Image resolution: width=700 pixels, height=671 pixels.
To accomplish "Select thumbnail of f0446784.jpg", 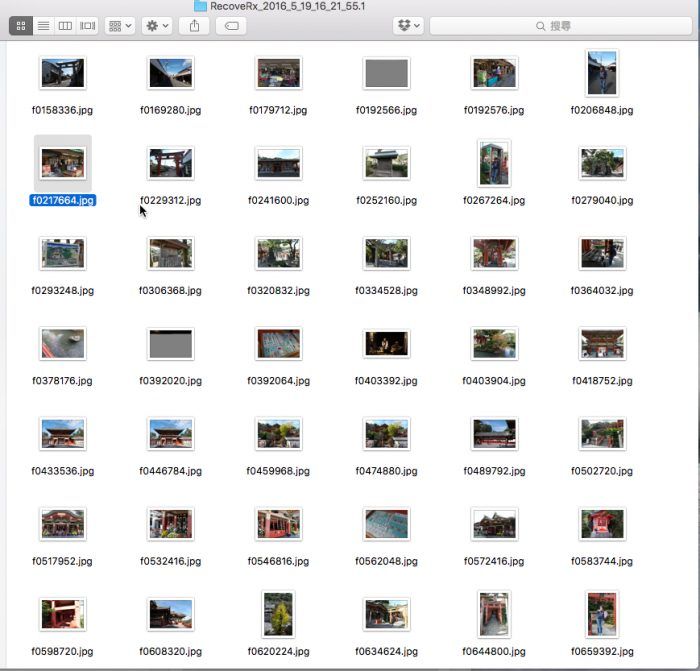I will (171, 433).
